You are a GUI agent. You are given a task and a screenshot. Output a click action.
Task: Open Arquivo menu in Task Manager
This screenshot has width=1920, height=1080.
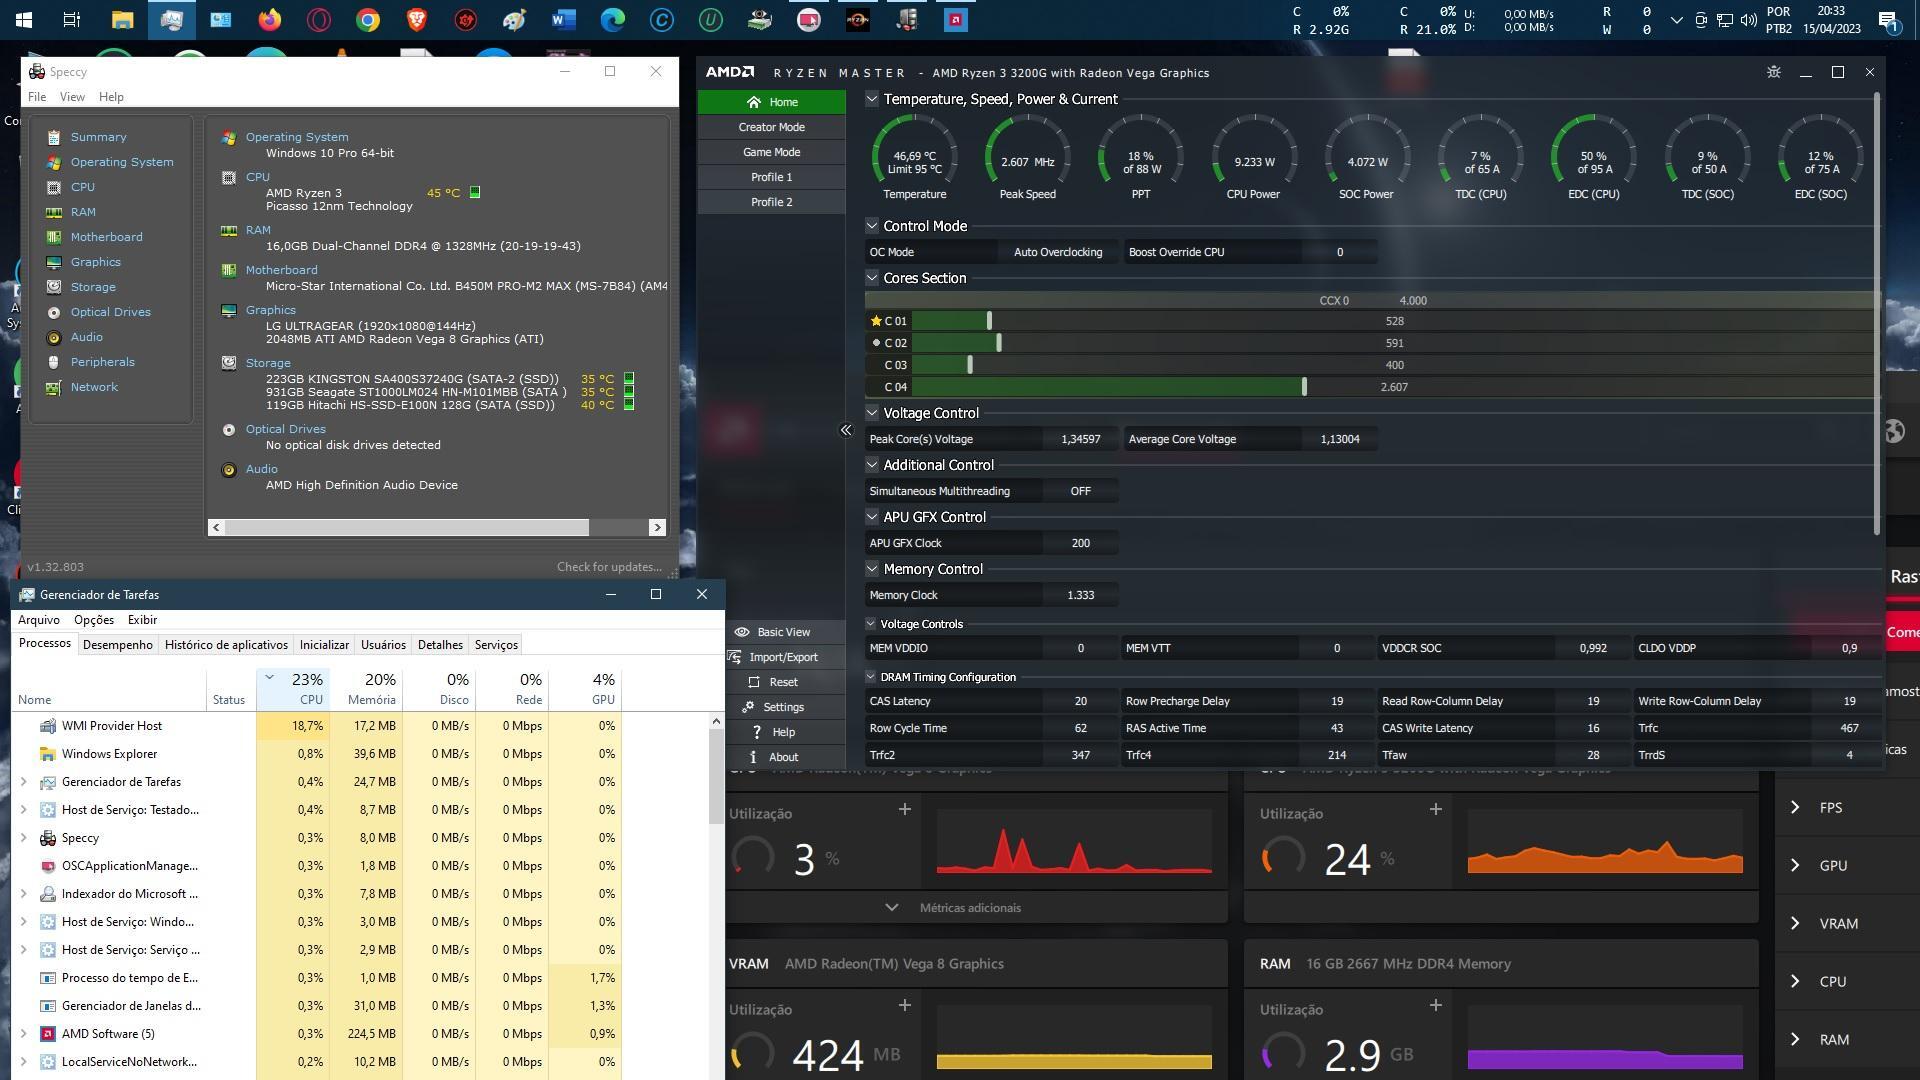(x=39, y=620)
